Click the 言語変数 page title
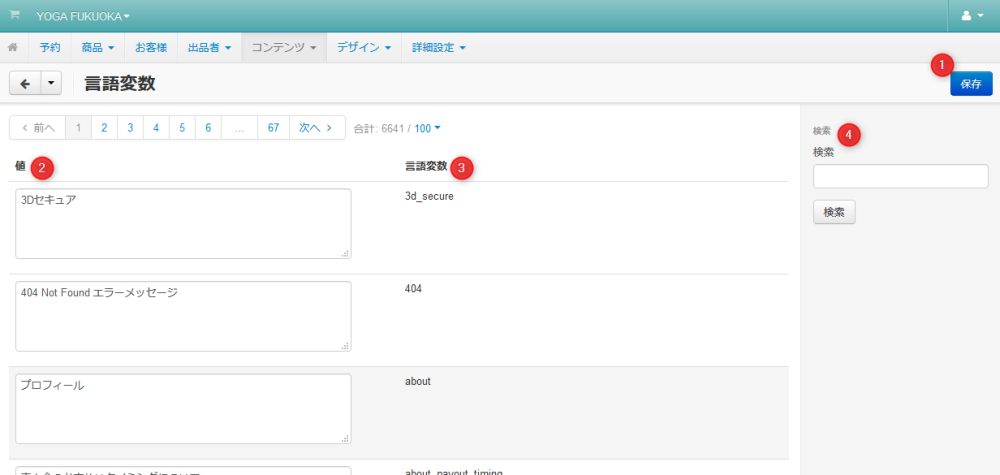 click(120, 84)
